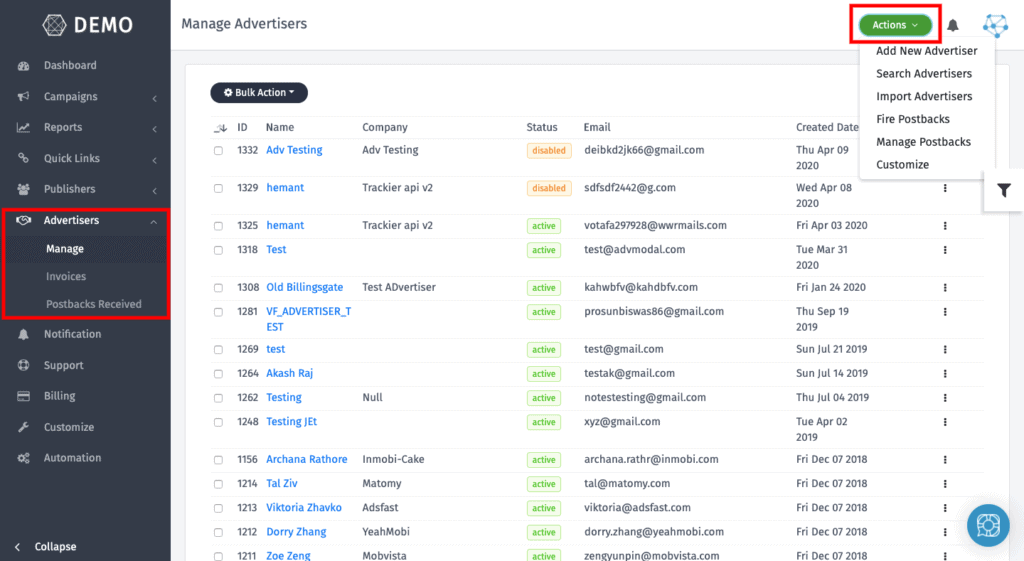Open the Old Billingsgate advertiser link
Image resolution: width=1024 pixels, height=561 pixels.
(304, 287)
